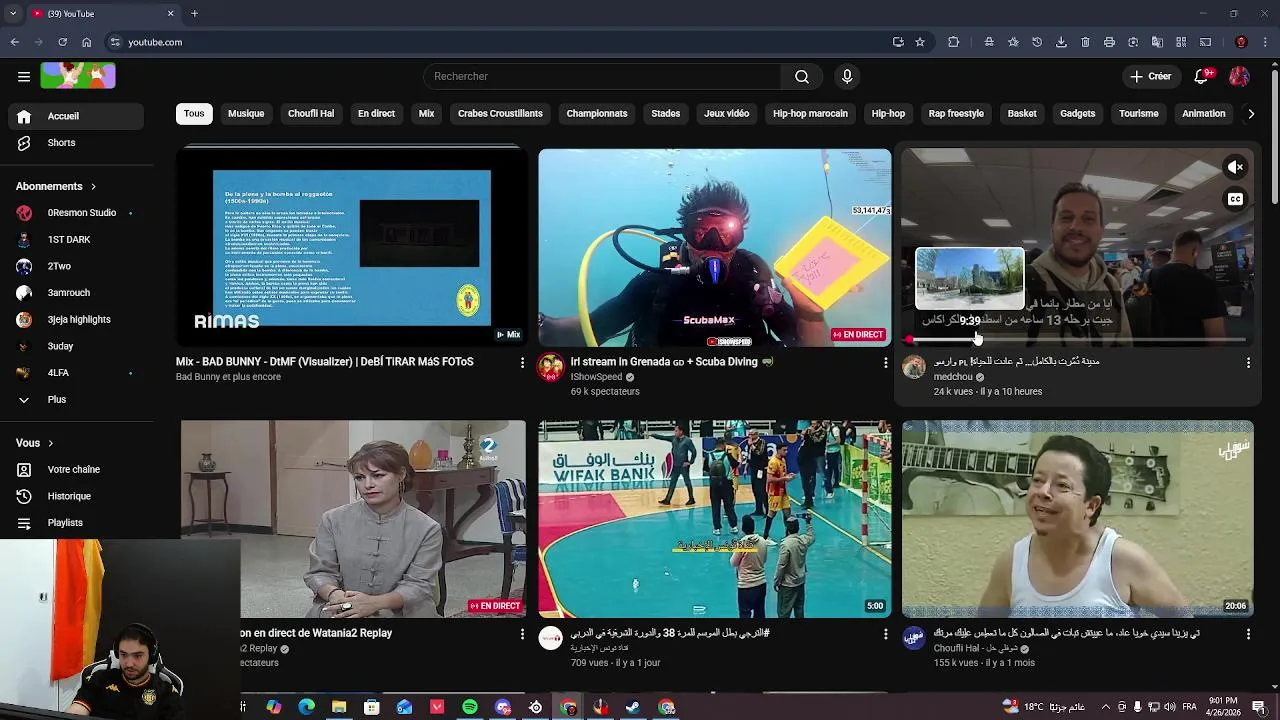
Task: Open the Choufli Hal video thumbnail
Action: [x=1078, y=519]
